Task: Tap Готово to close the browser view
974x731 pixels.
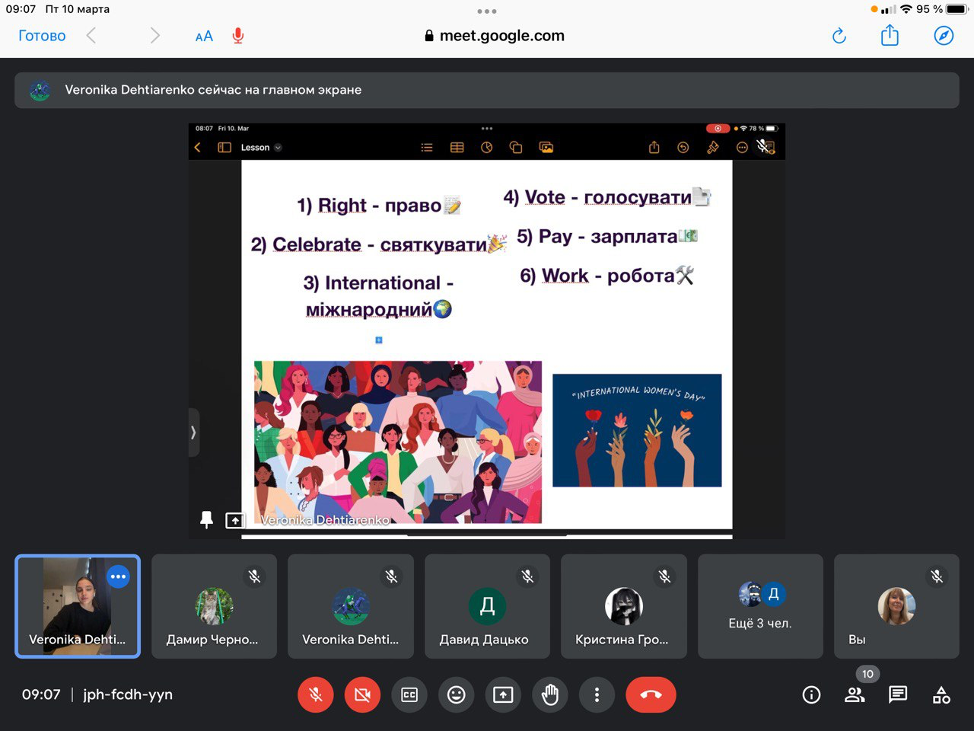Action: pos(42,36)
